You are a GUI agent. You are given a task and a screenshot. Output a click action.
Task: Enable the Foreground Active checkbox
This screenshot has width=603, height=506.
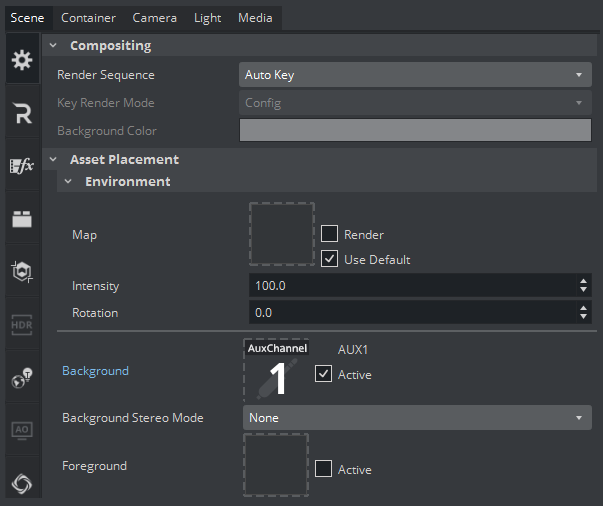point(323,469)
